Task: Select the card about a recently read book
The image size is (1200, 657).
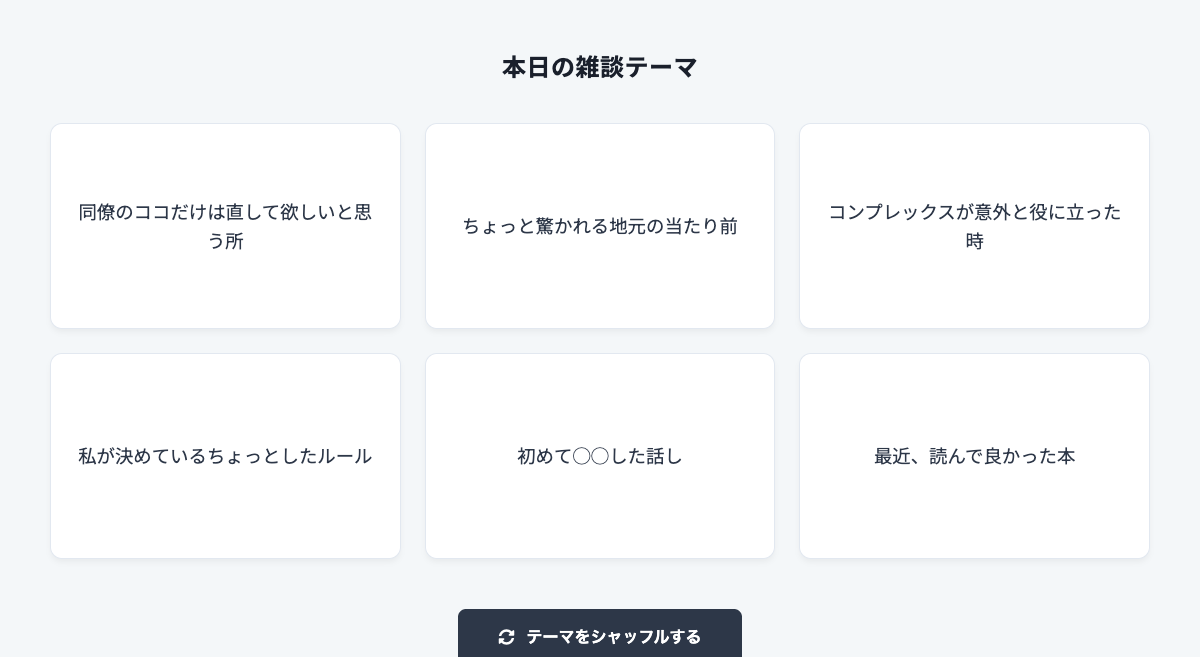Action: pos(974,456)
